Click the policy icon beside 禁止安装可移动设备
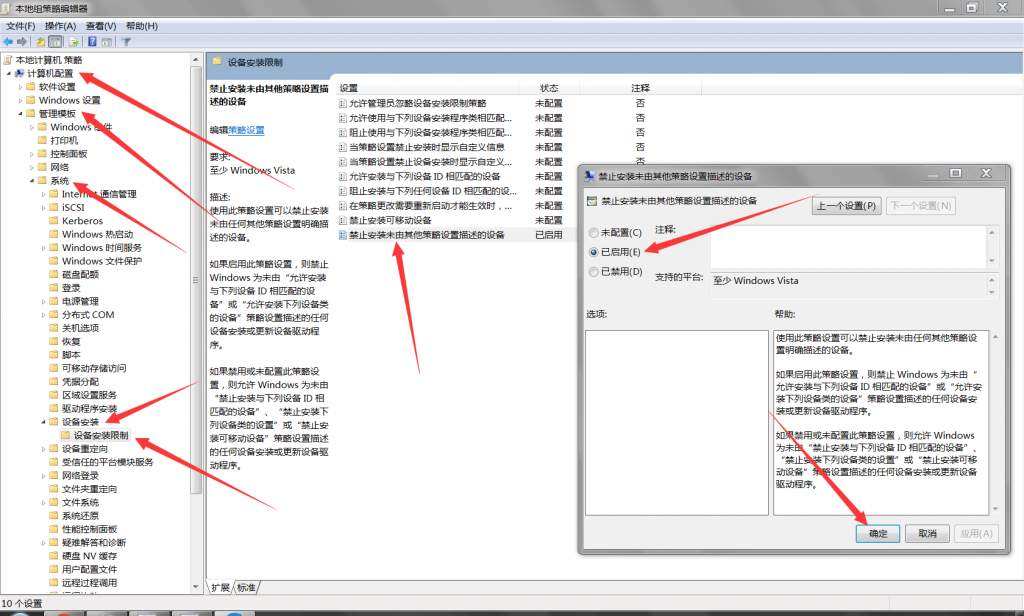This screenshot has height=616, width=1024. click(x=342, y=220)
